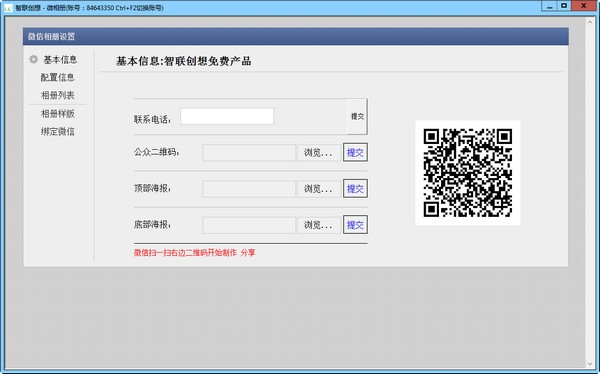Click the 公众二维码 file path field
The image size is (600, 374).
point(249,153)
